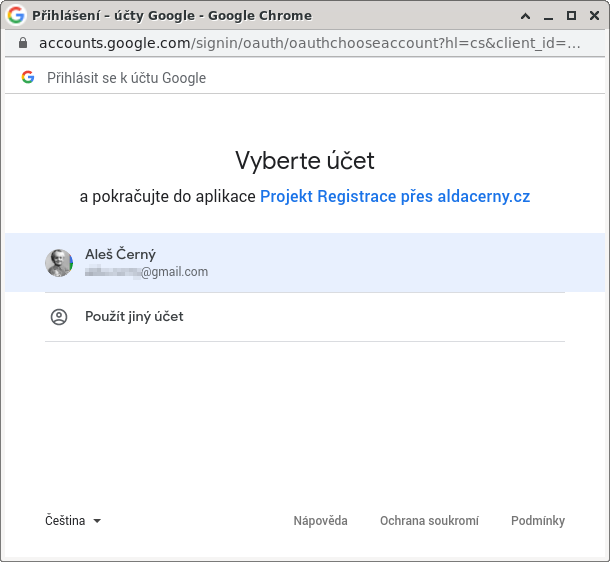The width and height of the screenshot is (610, 562).
Task: Open Projekt Registrace přes aldacerny.cz link
Action: coord(395,196)
